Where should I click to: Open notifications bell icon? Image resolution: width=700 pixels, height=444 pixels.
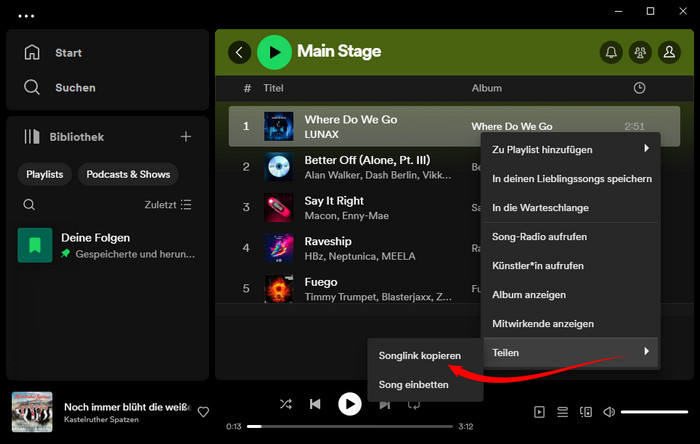tap(611, 52)
